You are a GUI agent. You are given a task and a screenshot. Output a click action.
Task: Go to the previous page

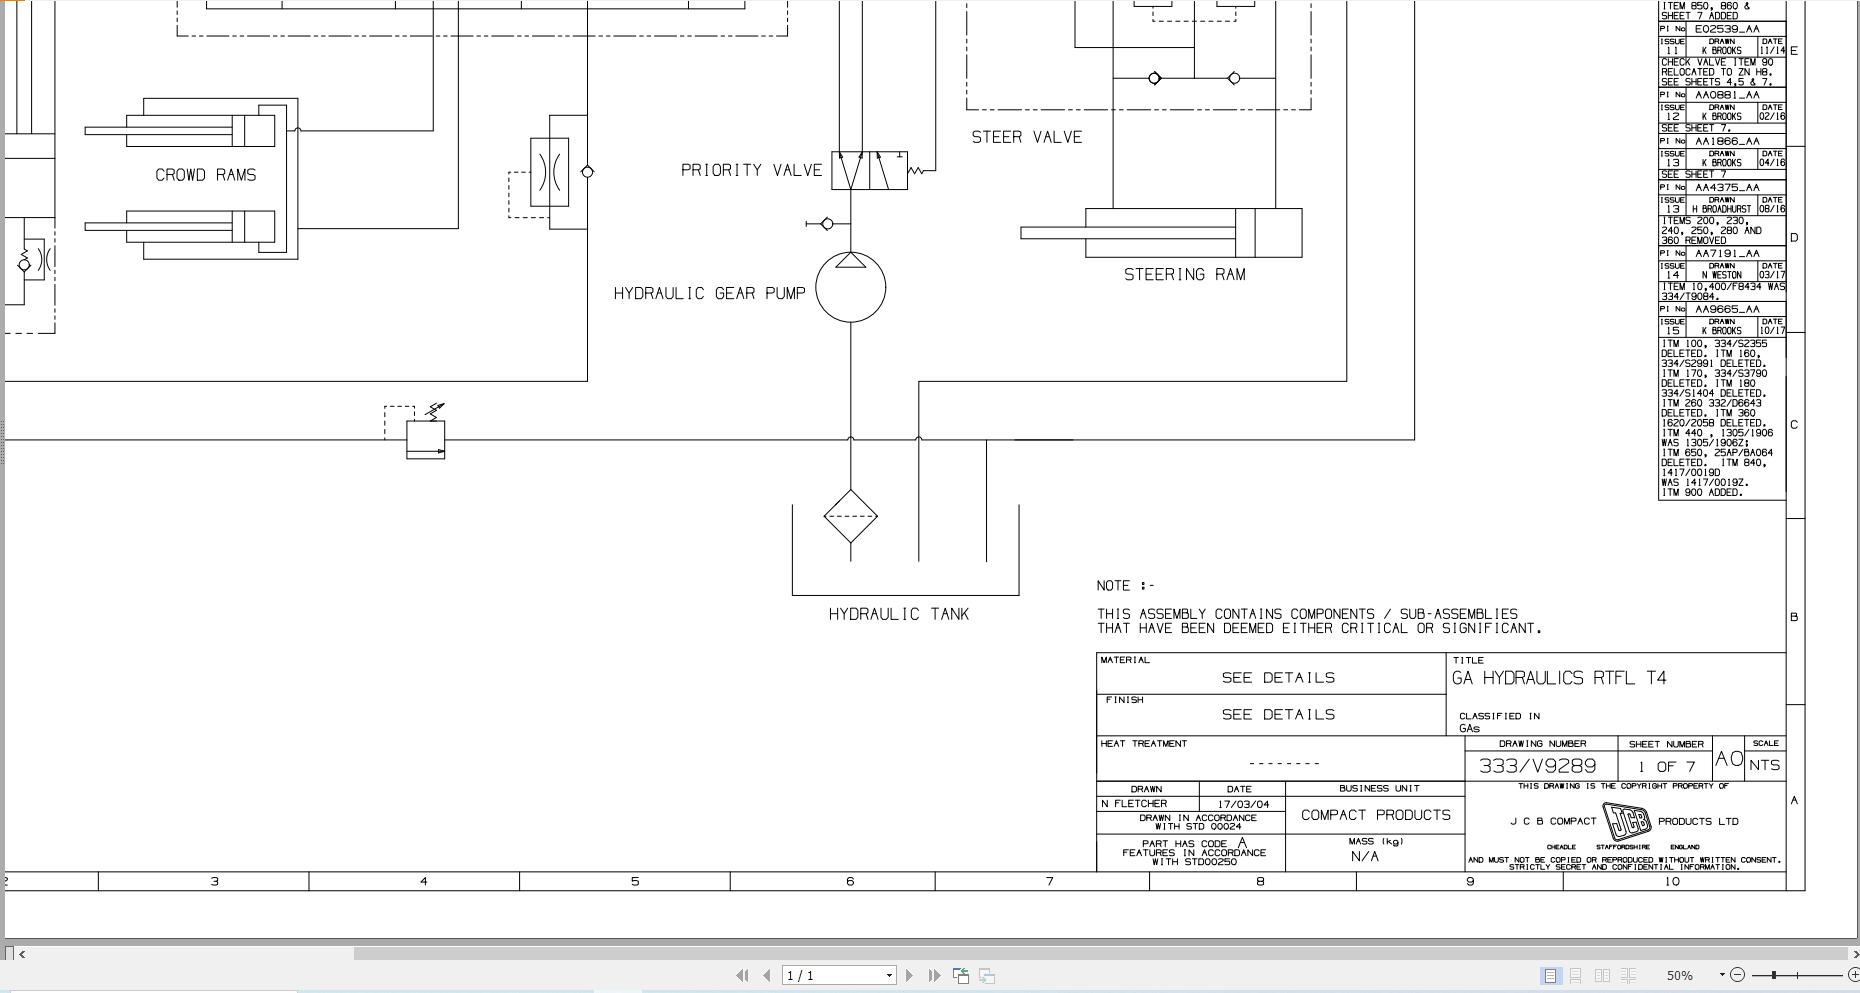coord(768,975)
